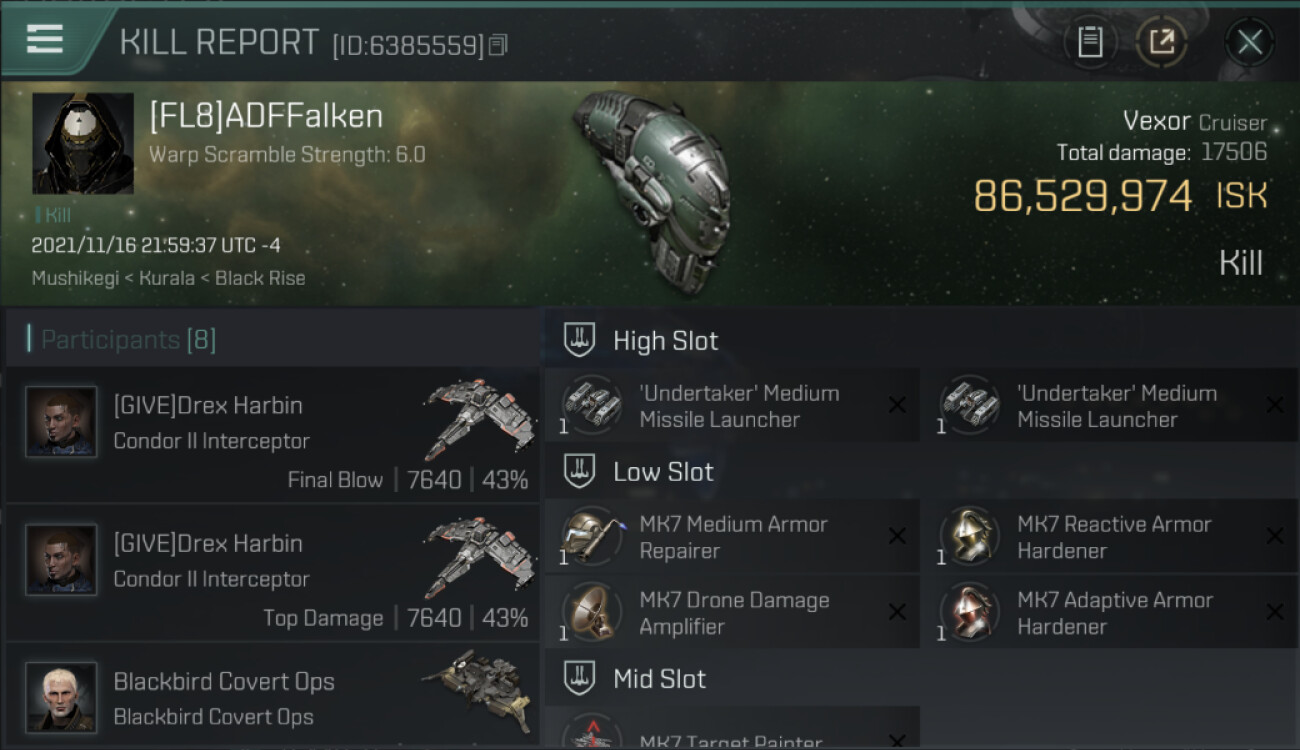Collapse the Mid Slot section

[921, 679]
